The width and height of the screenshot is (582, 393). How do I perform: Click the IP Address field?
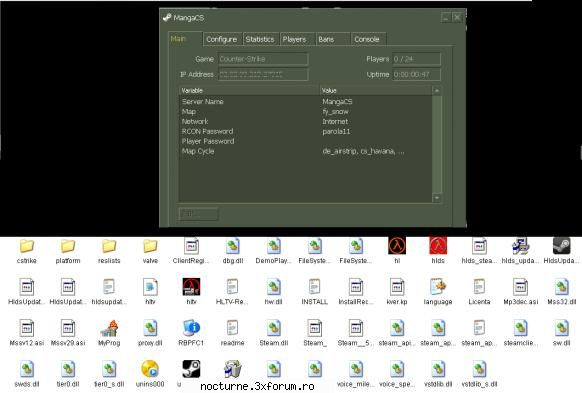pos(263,75)
